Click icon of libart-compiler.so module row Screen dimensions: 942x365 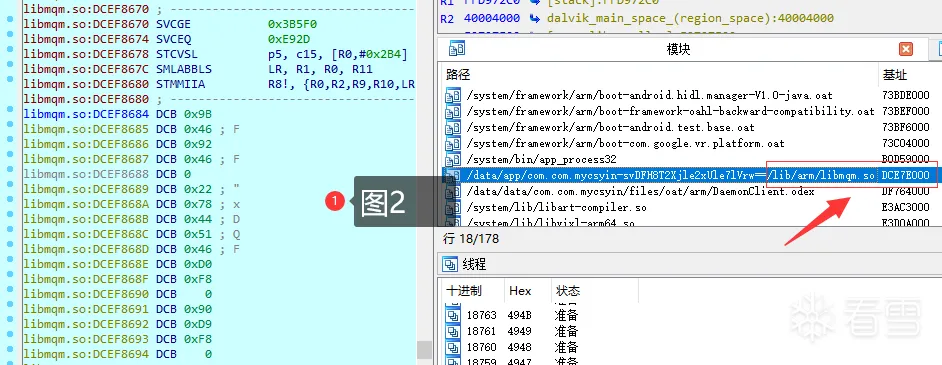[452, 208]
